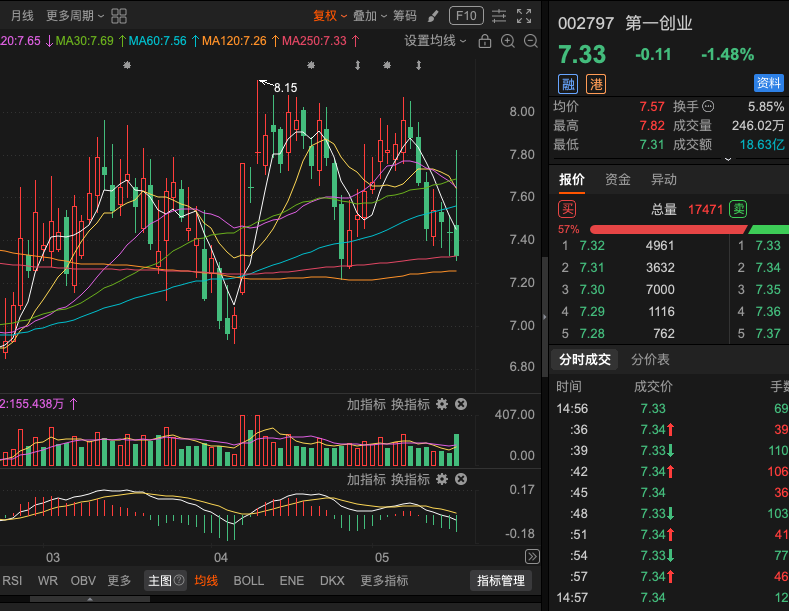
Task: Open the 指标管理 button
Action: pos(501,581)
